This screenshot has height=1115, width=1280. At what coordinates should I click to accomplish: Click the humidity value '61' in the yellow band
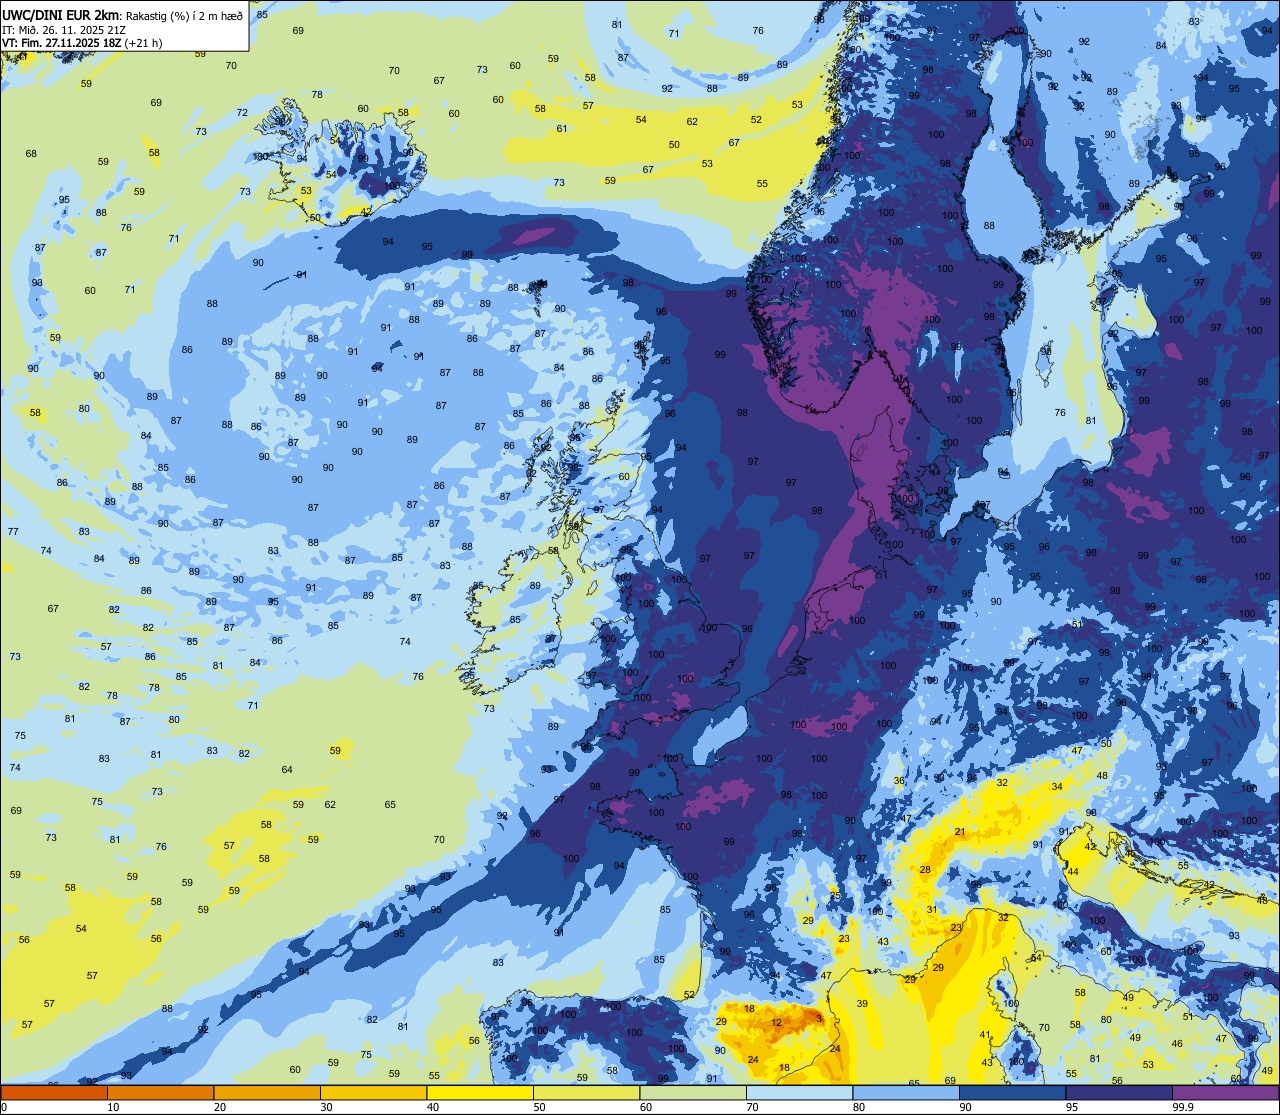click(x=562, y=128)
